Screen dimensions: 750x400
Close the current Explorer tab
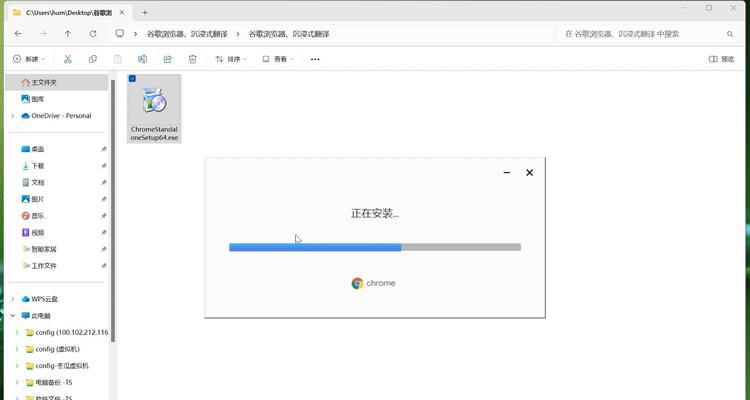click(121, 13)
